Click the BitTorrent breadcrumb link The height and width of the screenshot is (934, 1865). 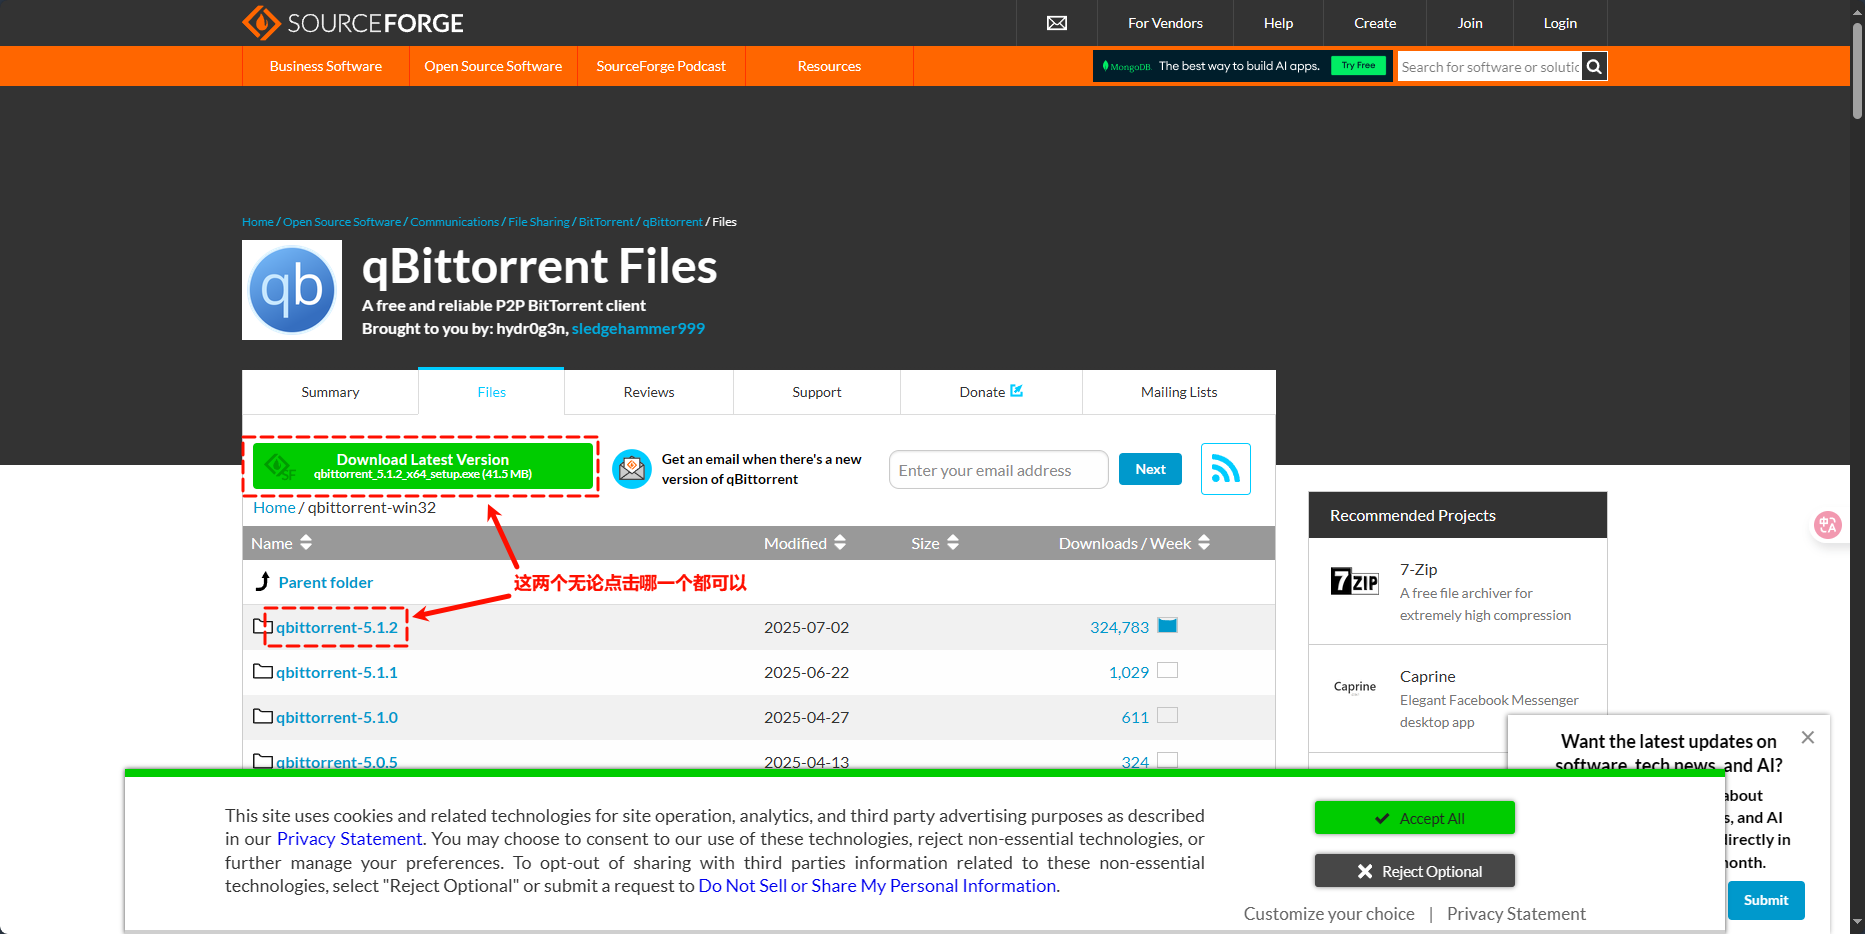pos(606,222)
